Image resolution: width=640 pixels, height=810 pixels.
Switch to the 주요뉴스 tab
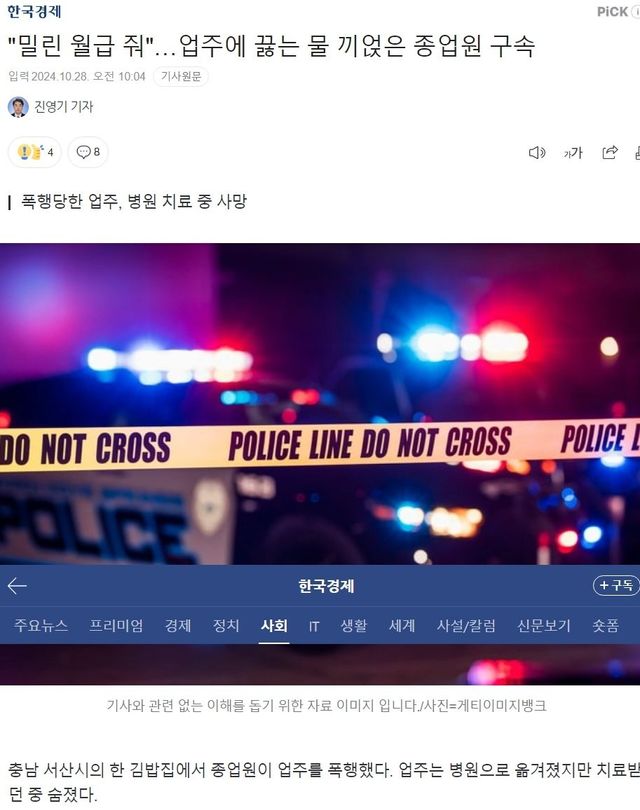(41, 626)
